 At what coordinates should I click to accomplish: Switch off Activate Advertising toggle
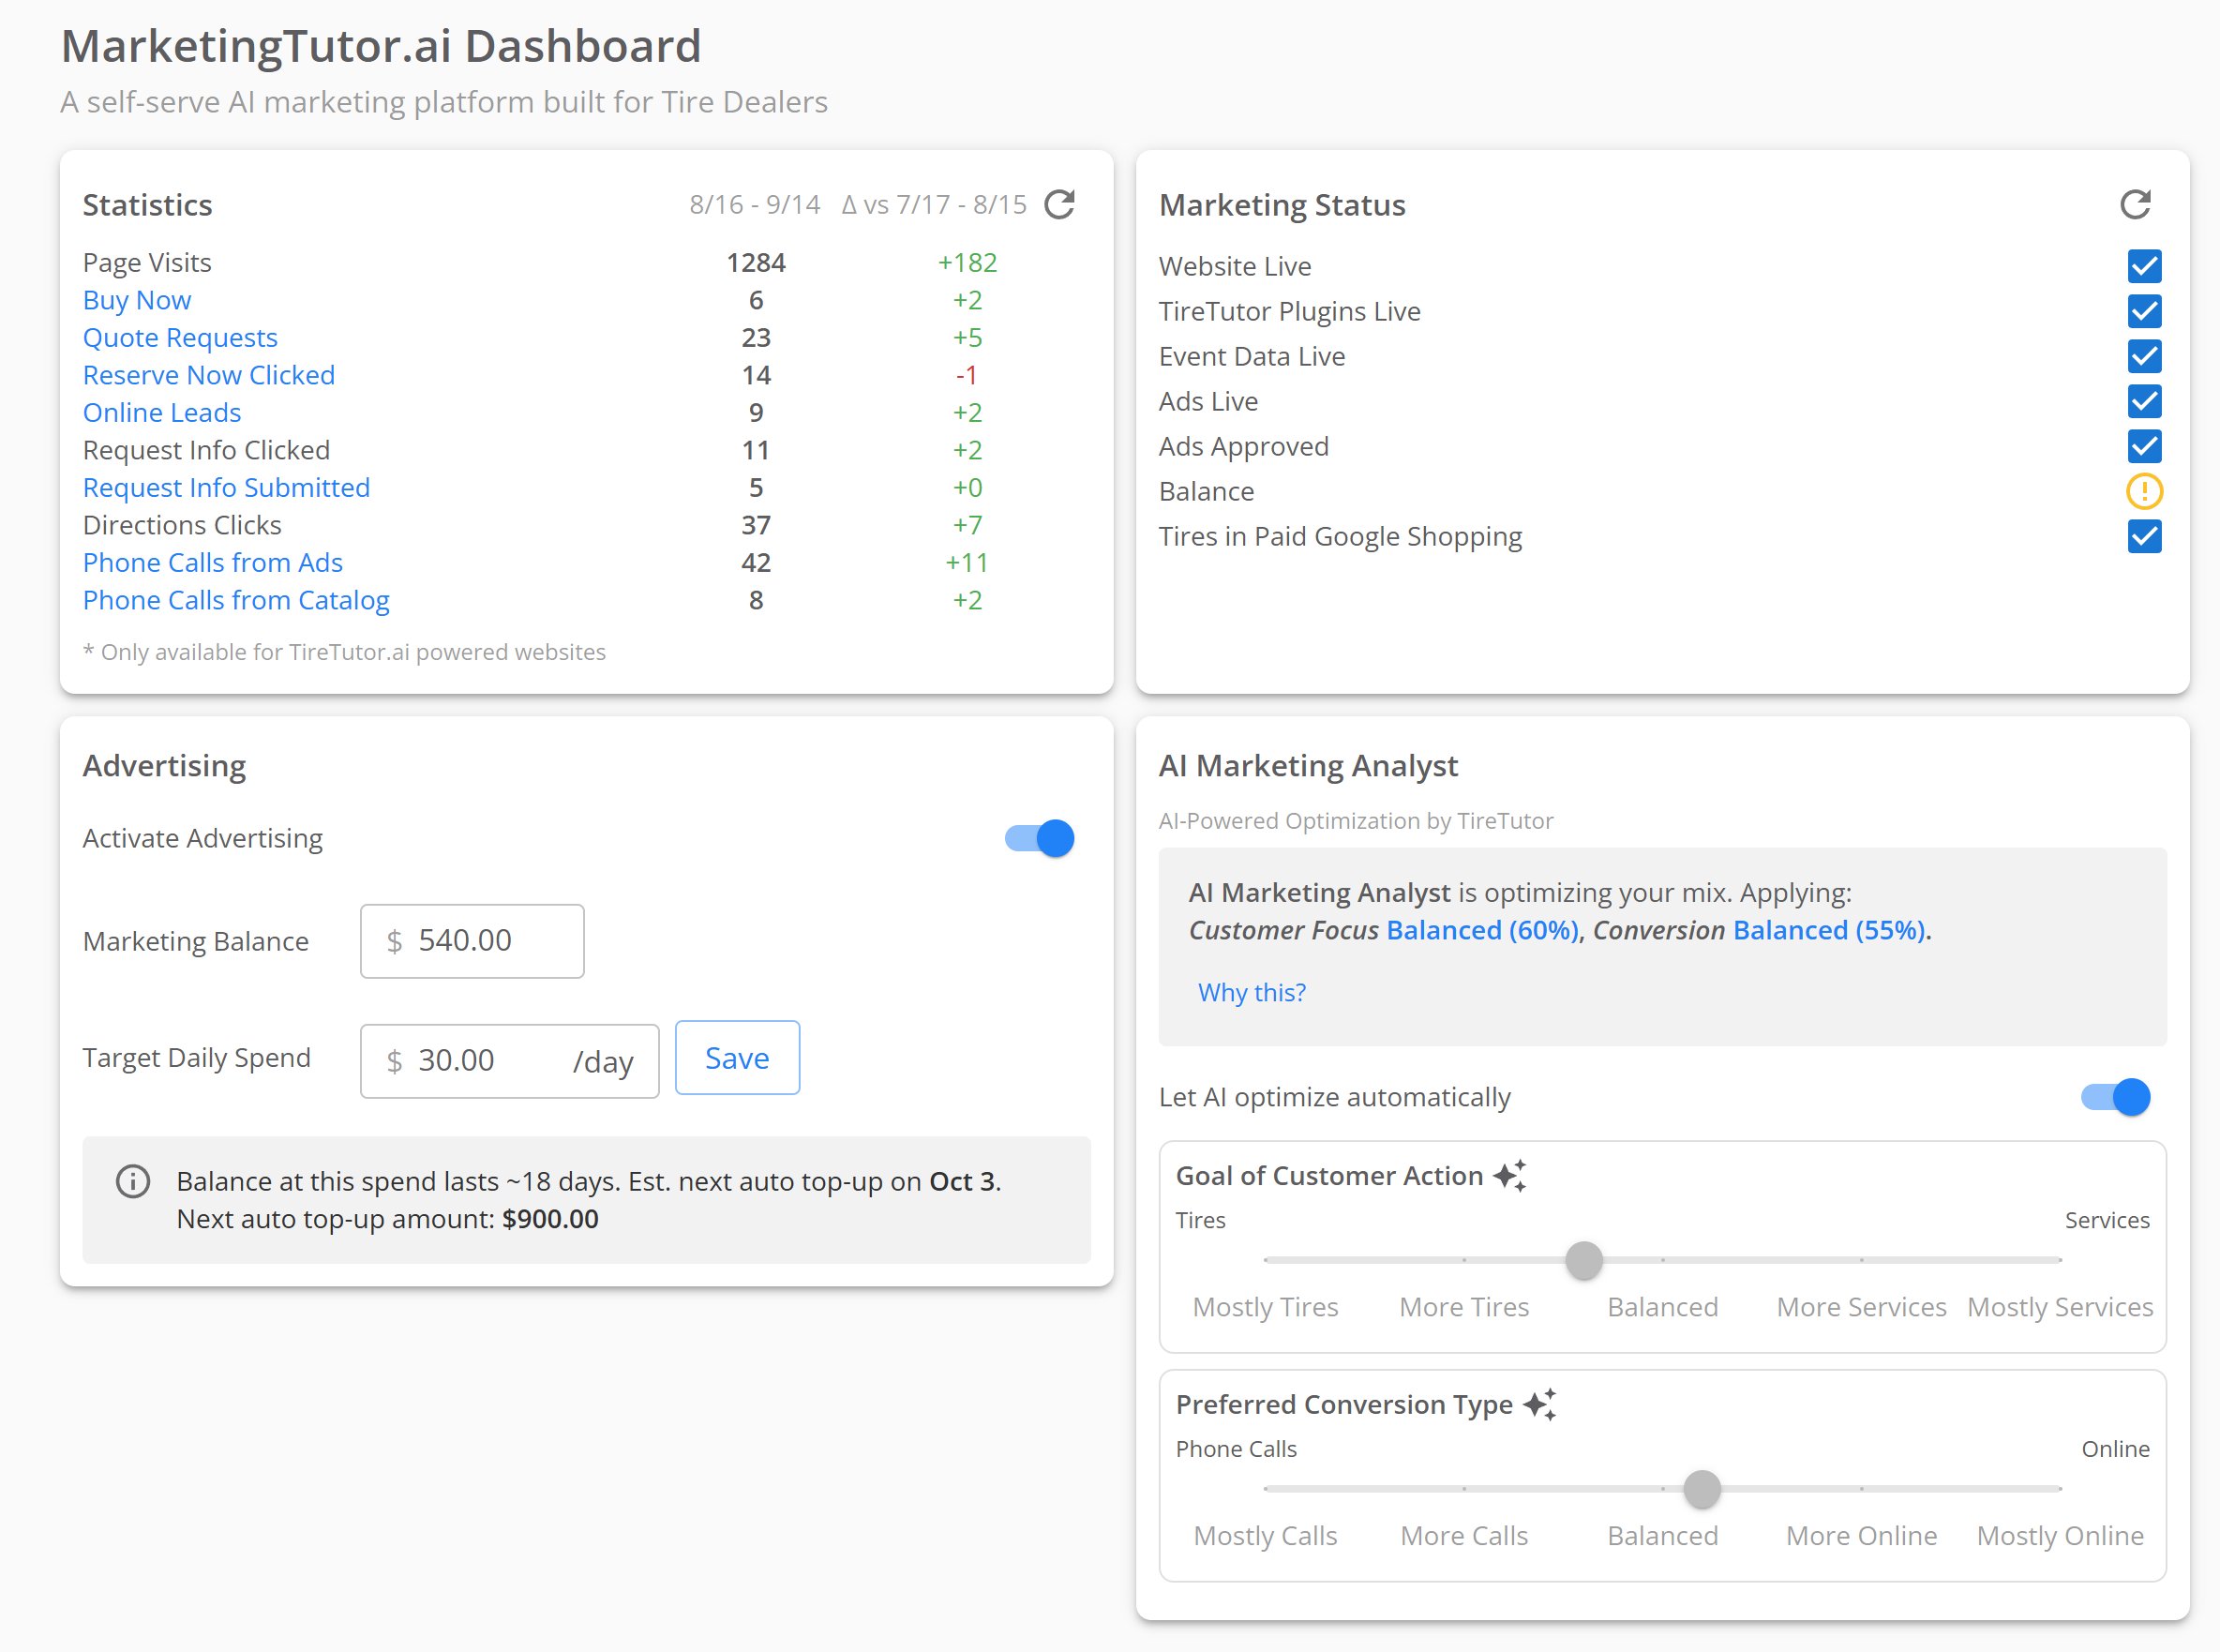tap(1040, 838)
